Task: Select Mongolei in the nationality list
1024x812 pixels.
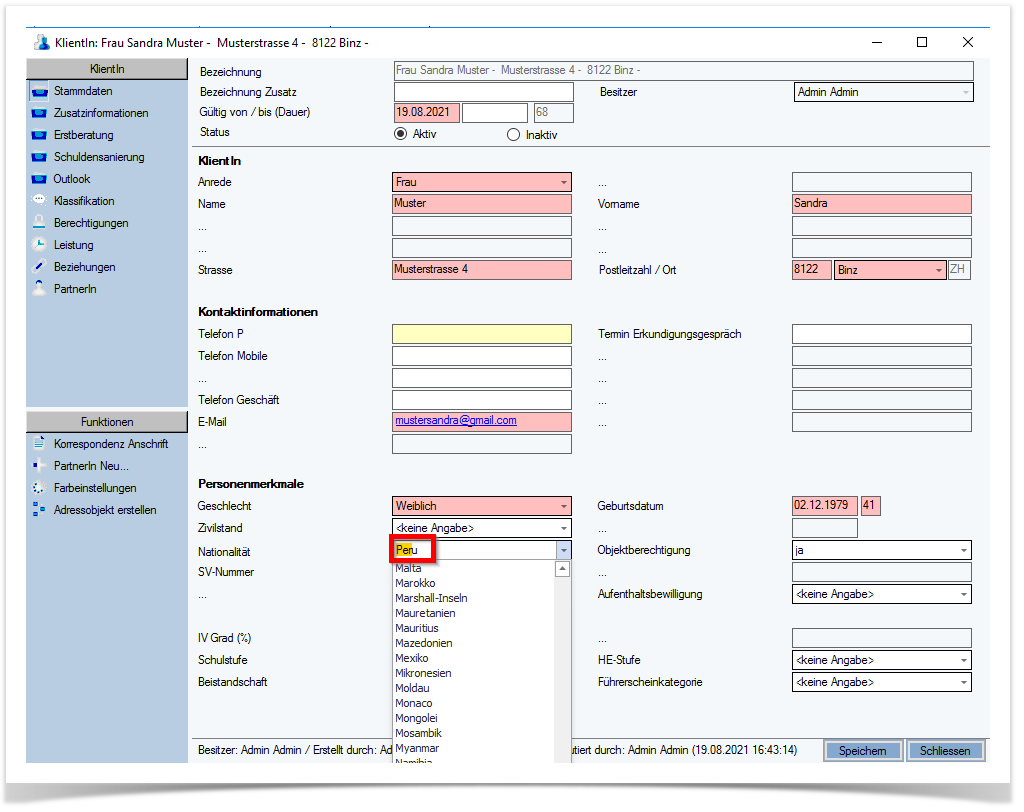Action: (473, 719)
